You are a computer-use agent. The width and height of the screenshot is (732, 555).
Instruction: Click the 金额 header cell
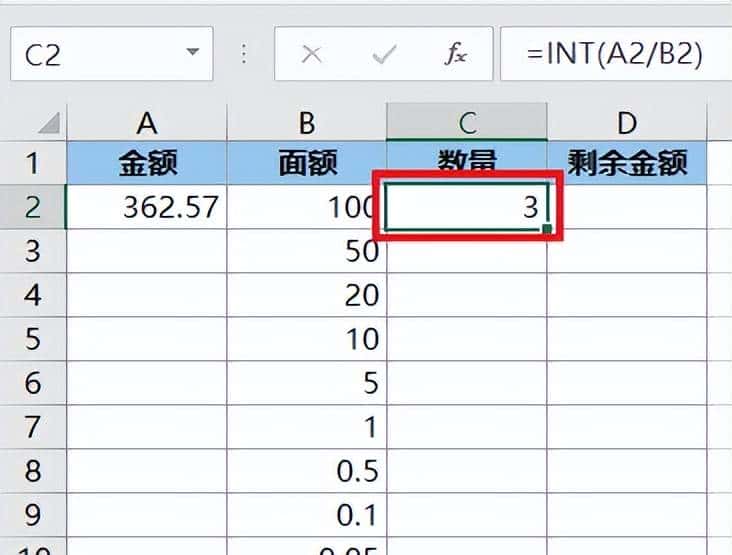click(147, 163)
